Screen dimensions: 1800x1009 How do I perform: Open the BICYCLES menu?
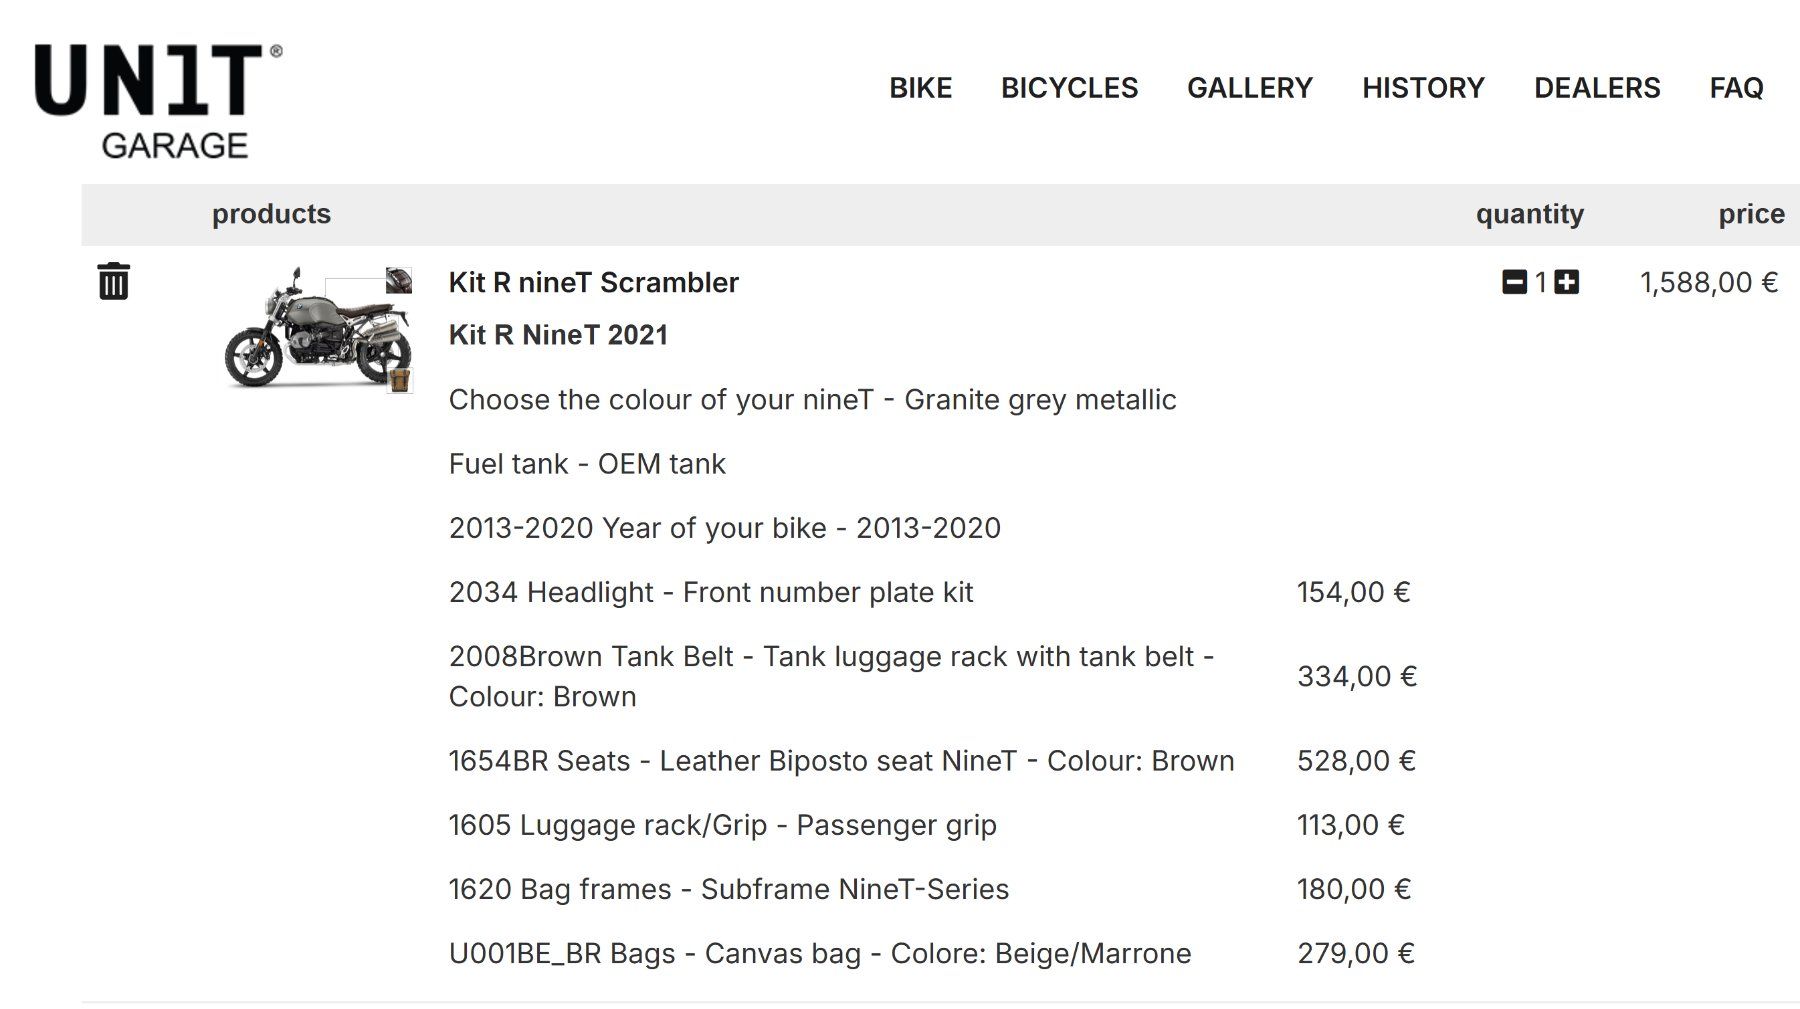(1069, 88)
